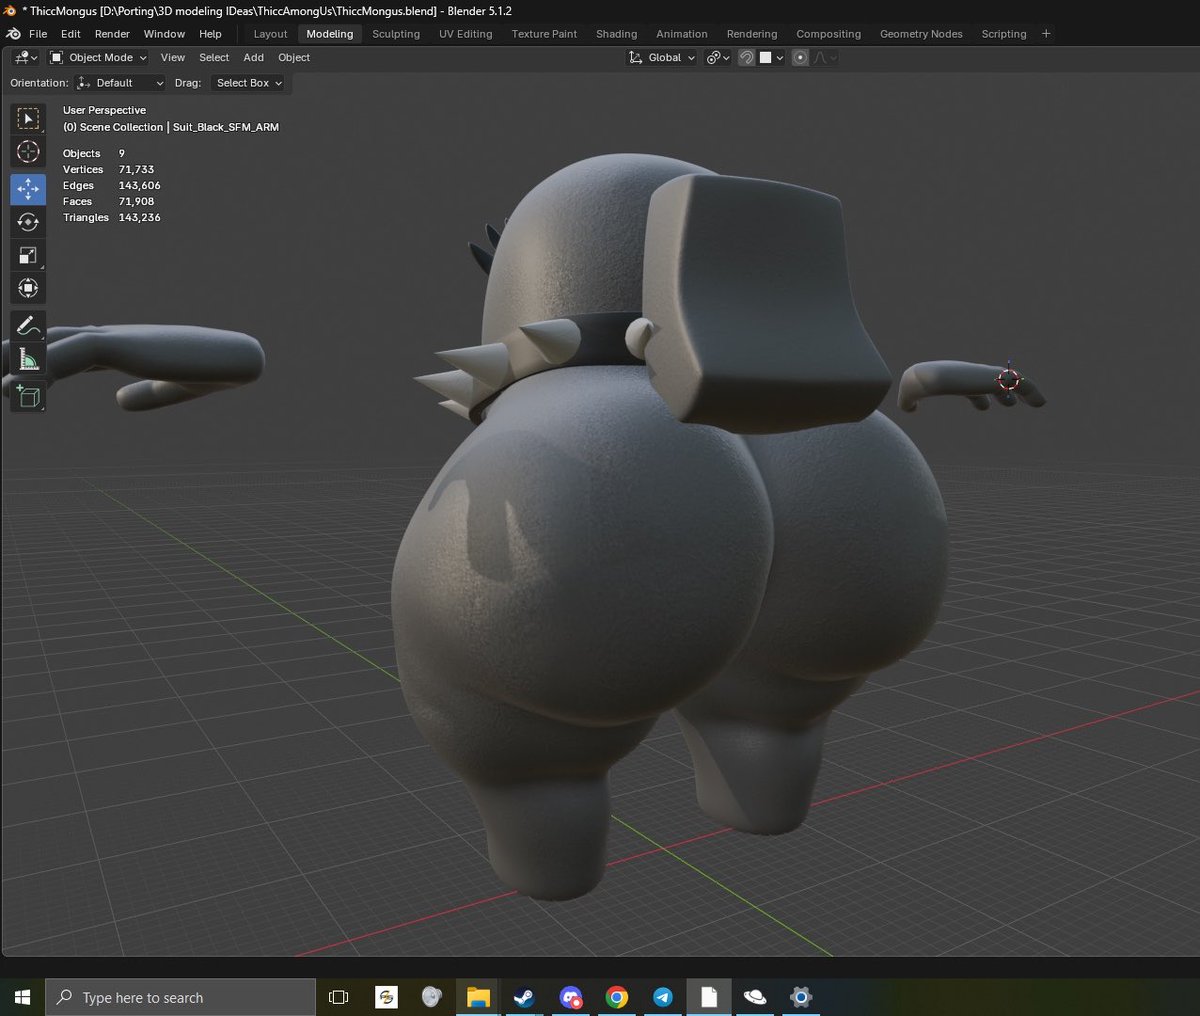Image resolution: width=1200 pixels, height=1016 pixels.
Task: Open Global transform orientation dropdown
Action: (662, 58)
